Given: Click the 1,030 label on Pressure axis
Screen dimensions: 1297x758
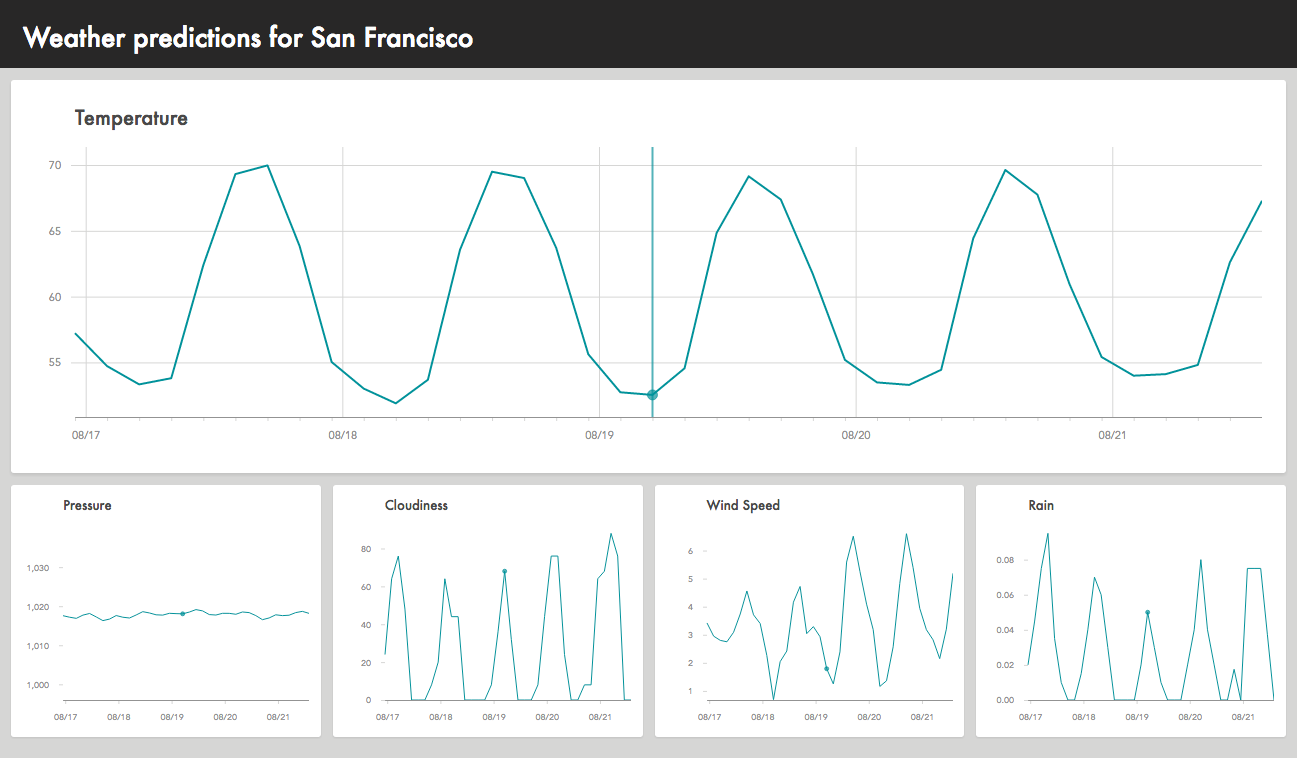Looking at the screenshot, I should pos(38,568).
